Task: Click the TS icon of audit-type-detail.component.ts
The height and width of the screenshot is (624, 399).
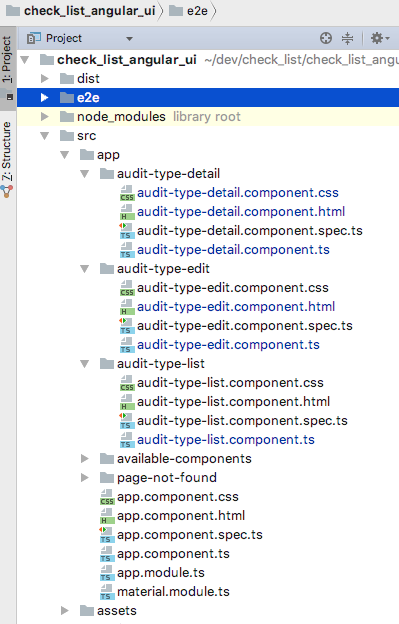Action: (x=127, y=250)
